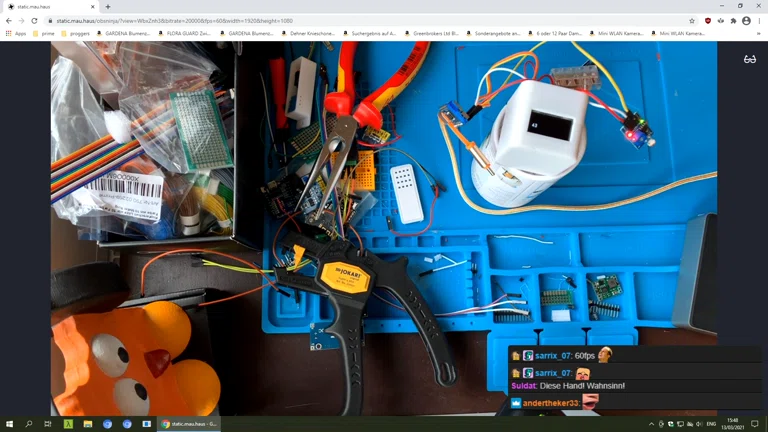Bookmark this page with the star icon
Image resolution: width=768 pixels, height=432 pixels.
[x=692, y=20]
